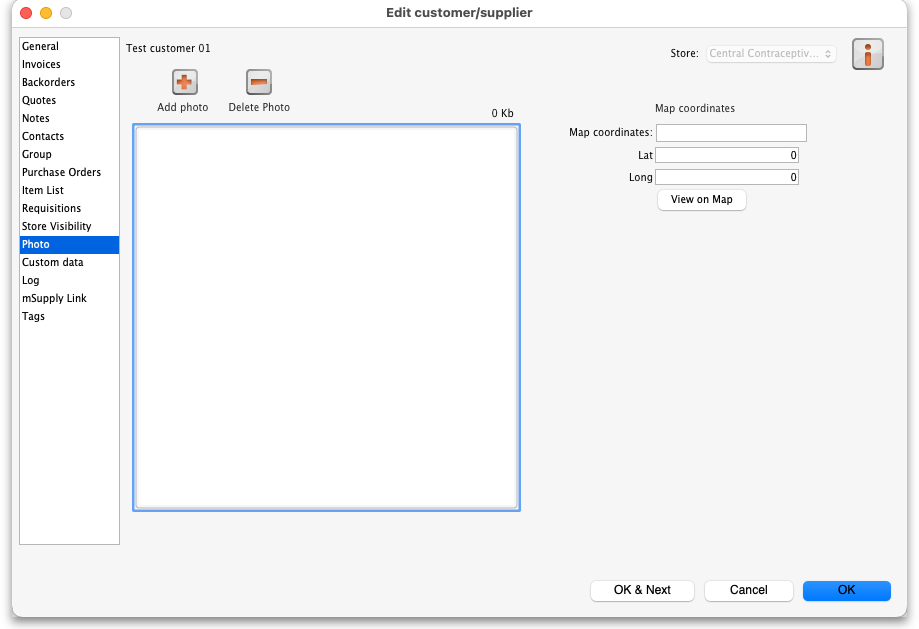Switch to the Backorders section
The height and width of the screenshot is (629, 919).
pos(49,82)
